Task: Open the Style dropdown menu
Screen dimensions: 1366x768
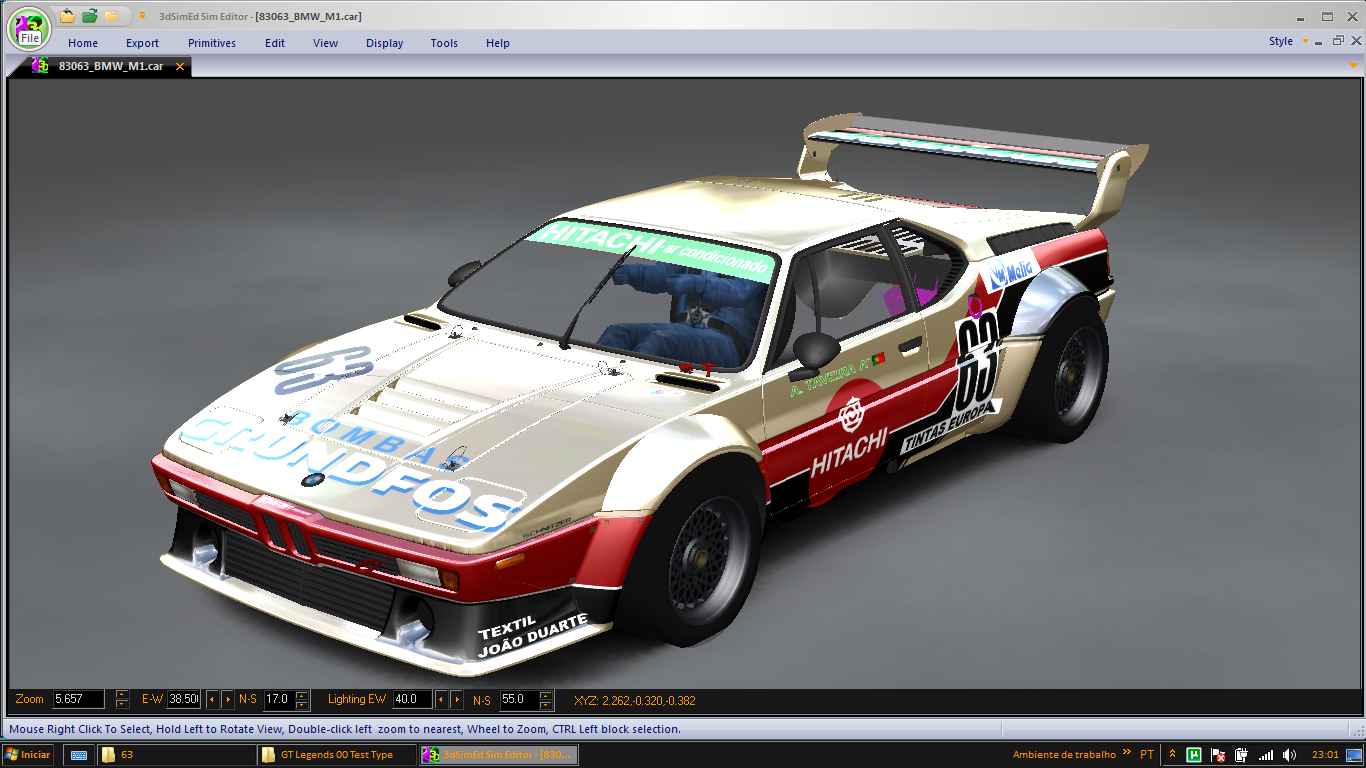Action: click(1288, 42)
